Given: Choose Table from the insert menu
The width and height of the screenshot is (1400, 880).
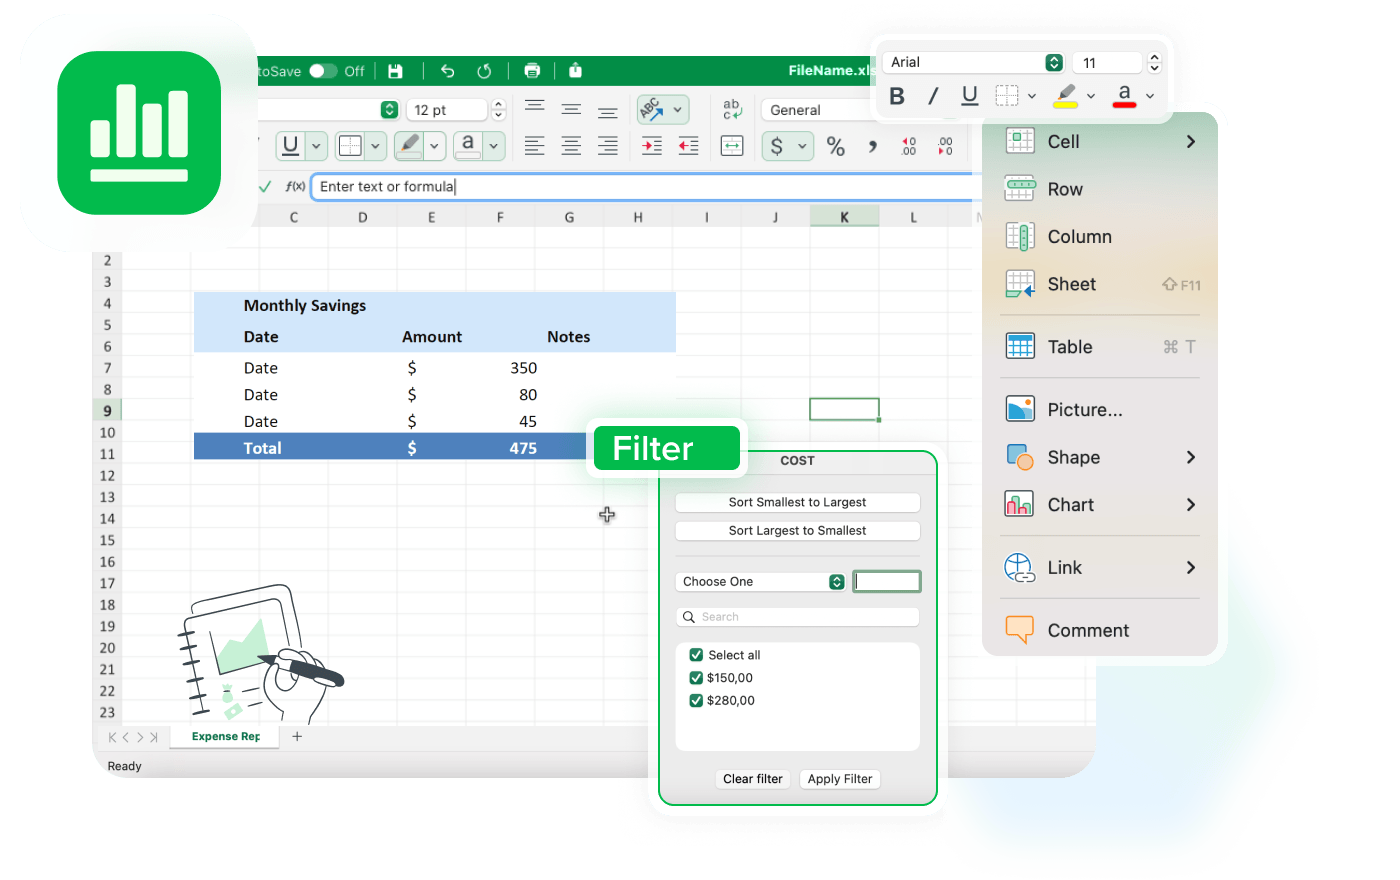Looking at the screenshot, I should tap(1100, 347).
